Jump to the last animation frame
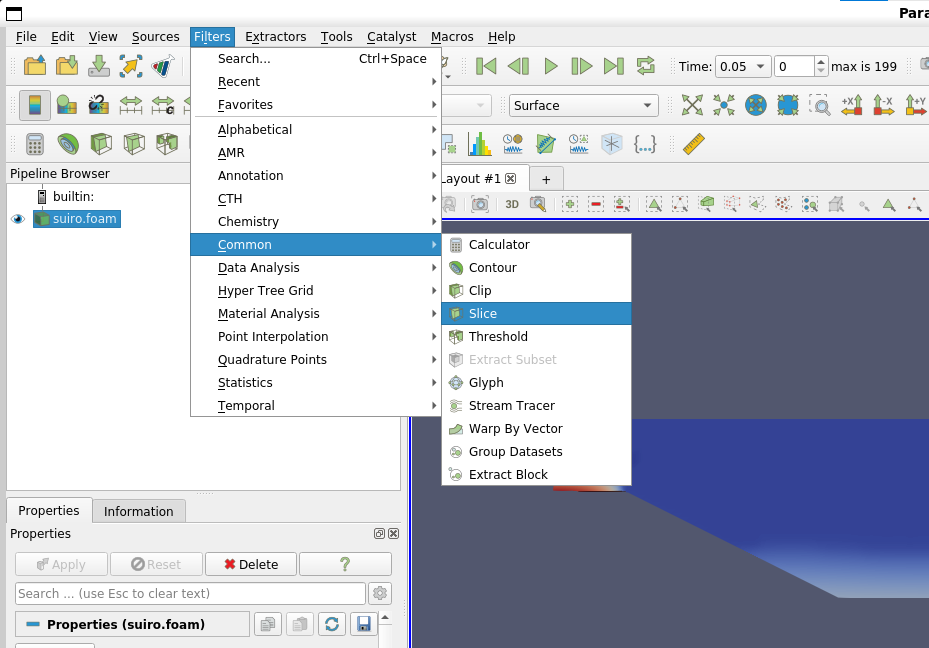This screenshot has height=648, width=929. (x=614, y=67)
